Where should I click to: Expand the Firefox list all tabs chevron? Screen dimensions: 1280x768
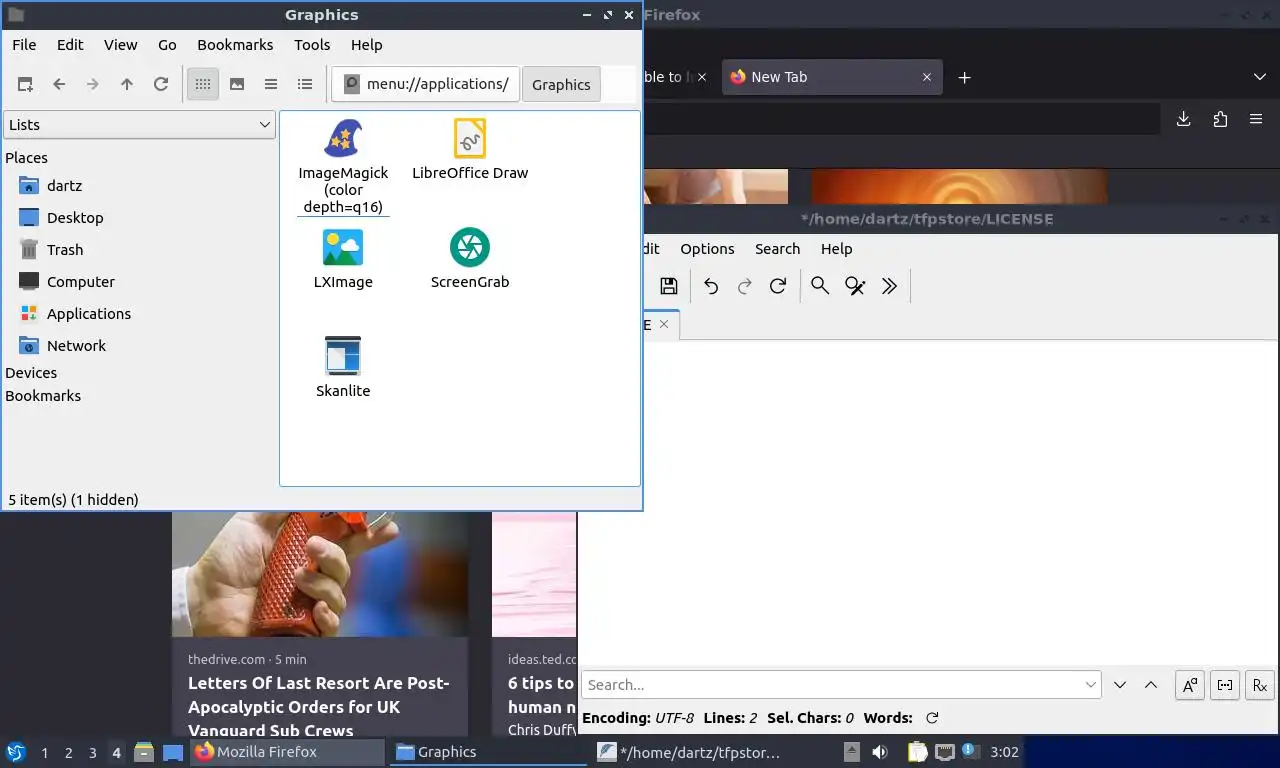click(1260, 77)
